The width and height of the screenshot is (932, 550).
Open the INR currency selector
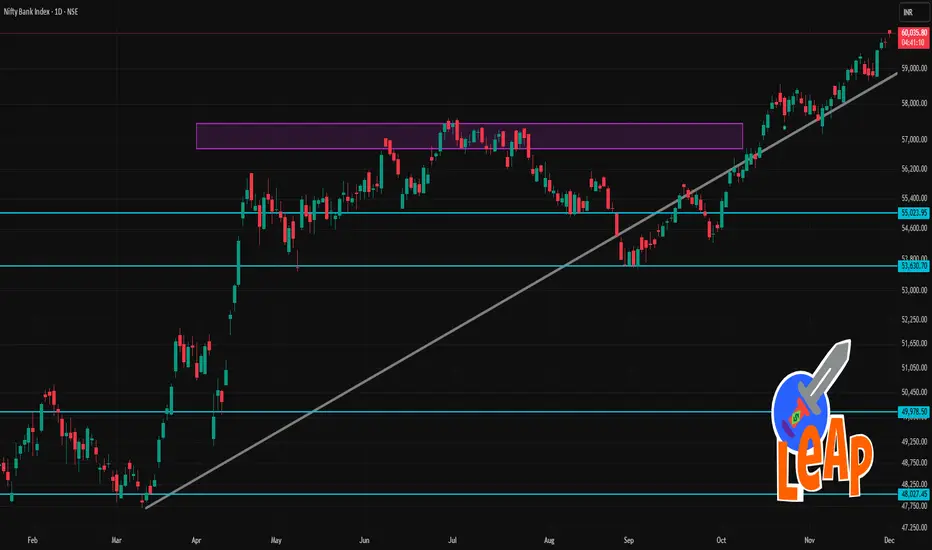(x=914, y=12)
